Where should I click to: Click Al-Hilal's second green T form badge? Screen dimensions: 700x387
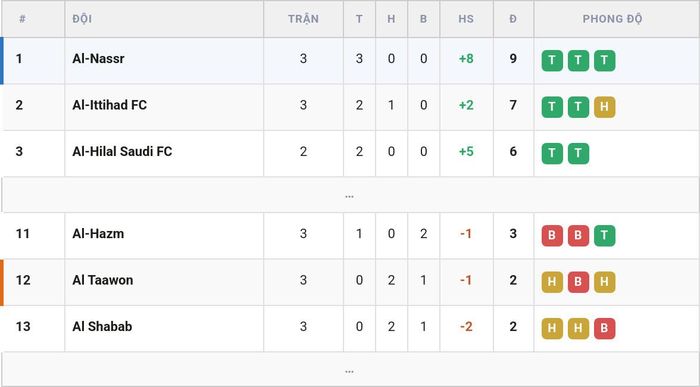tap(578, 154)
